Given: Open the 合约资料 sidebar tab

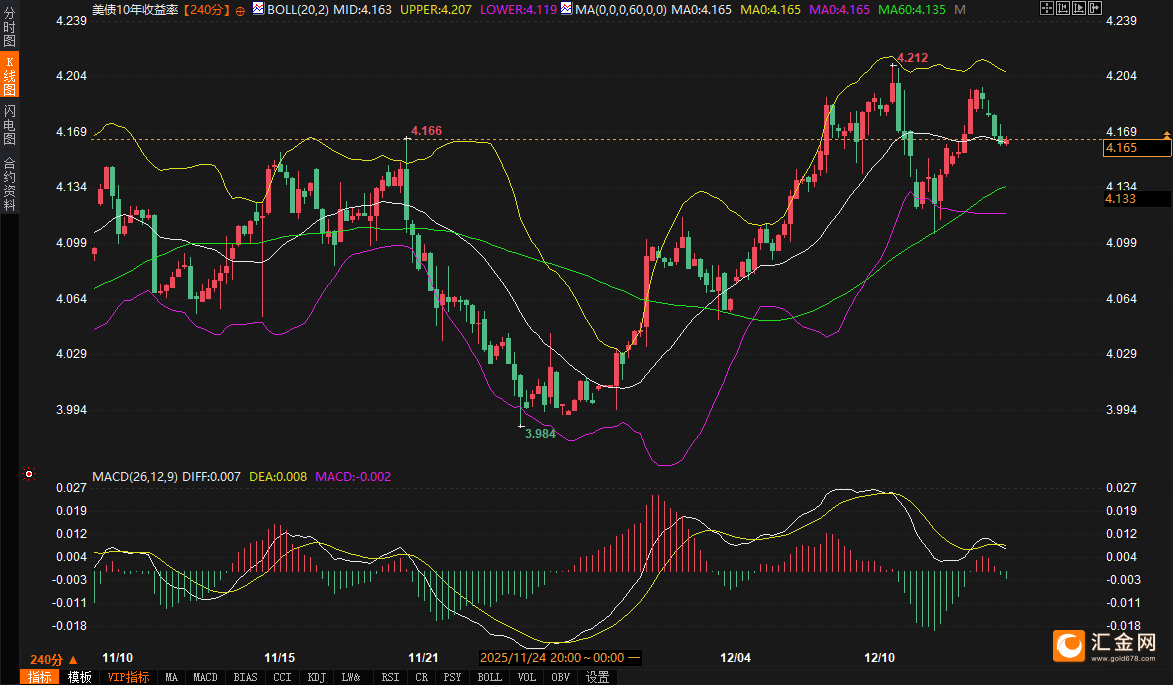Looking at the screenshot, I should point(9,183).
